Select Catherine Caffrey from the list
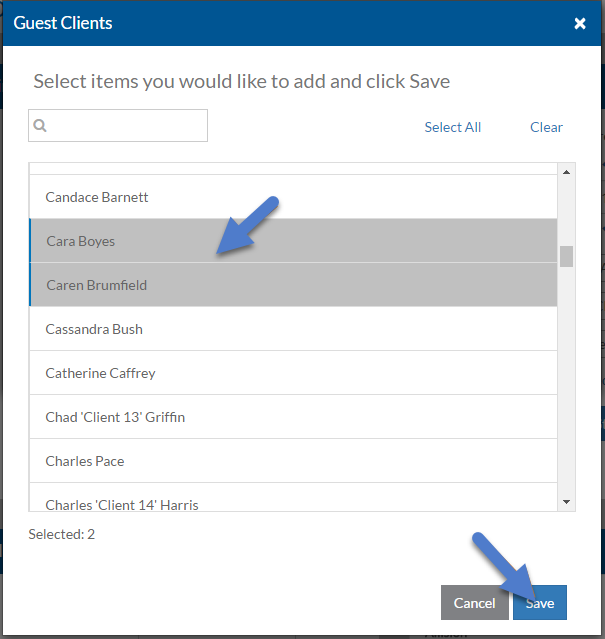Image resolution: width=605 pixels, height=639 pixels. pyautogui.click(x=293, y=373)
